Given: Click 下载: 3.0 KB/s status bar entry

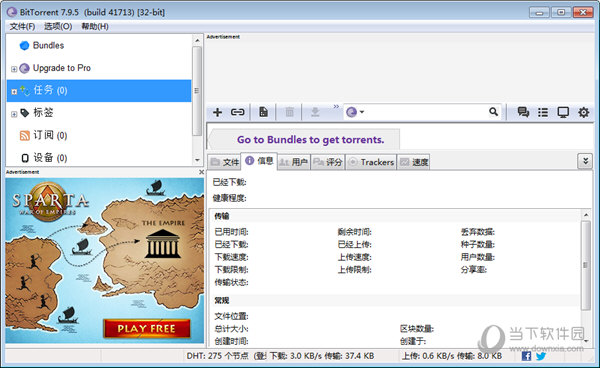Looking at the screenshot, I should tap(322, 356).
